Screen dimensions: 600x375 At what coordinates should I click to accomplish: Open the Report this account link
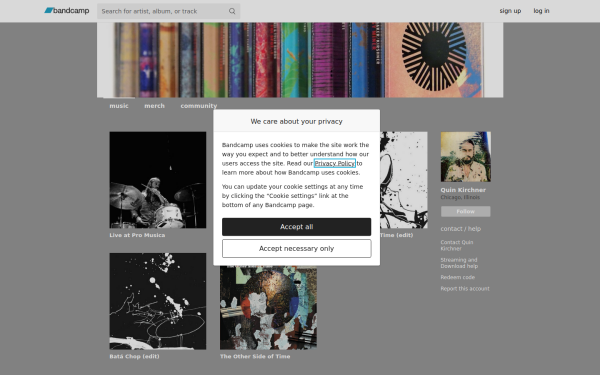pos(465,289)
